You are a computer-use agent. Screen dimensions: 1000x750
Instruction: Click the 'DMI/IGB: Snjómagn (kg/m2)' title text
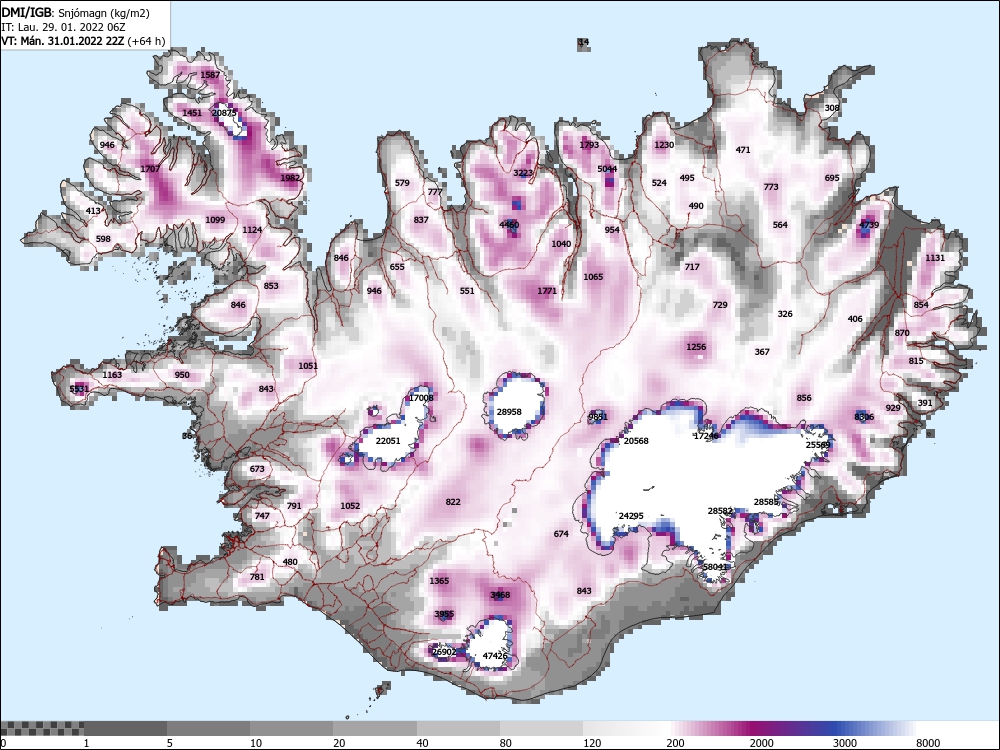click(75, 13)
